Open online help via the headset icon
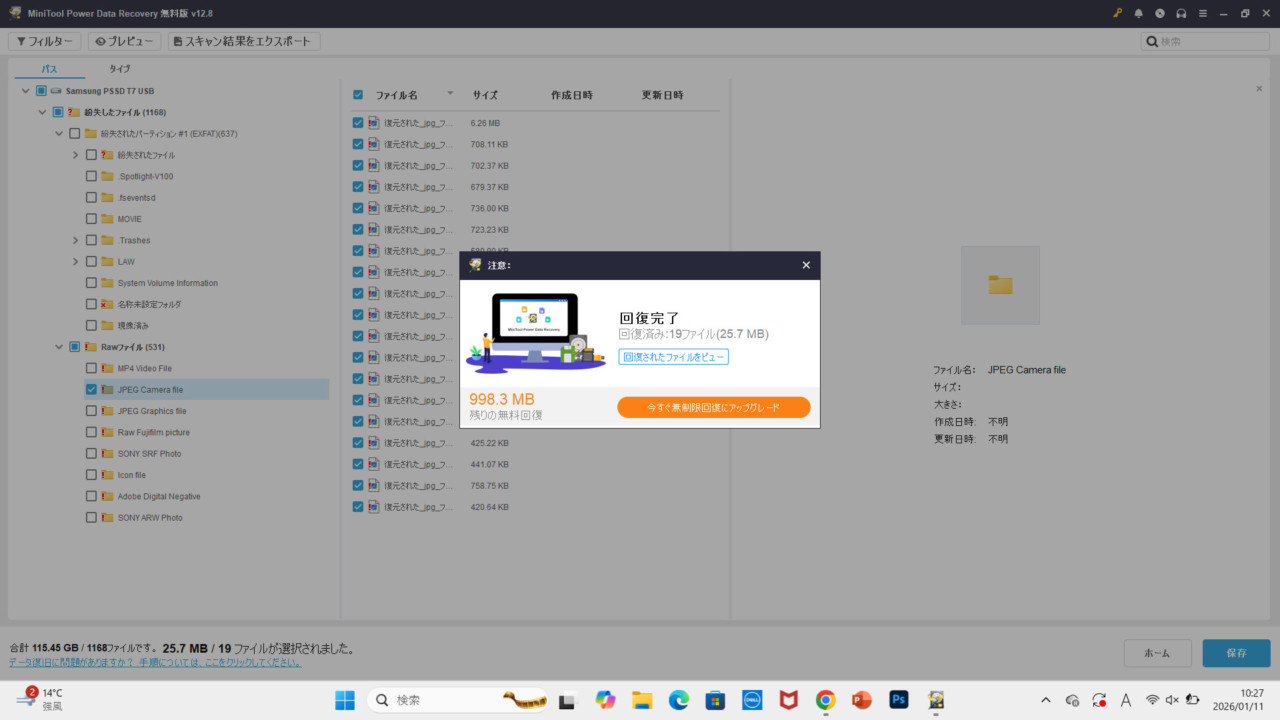Screen dimensions: 1280x720 point(1182,14)
